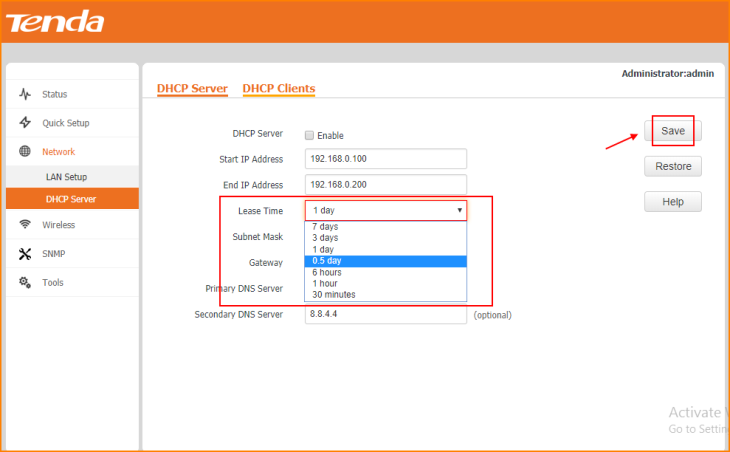730x452 pixels.
Task: Click the Help button
Action: [672, 202]
